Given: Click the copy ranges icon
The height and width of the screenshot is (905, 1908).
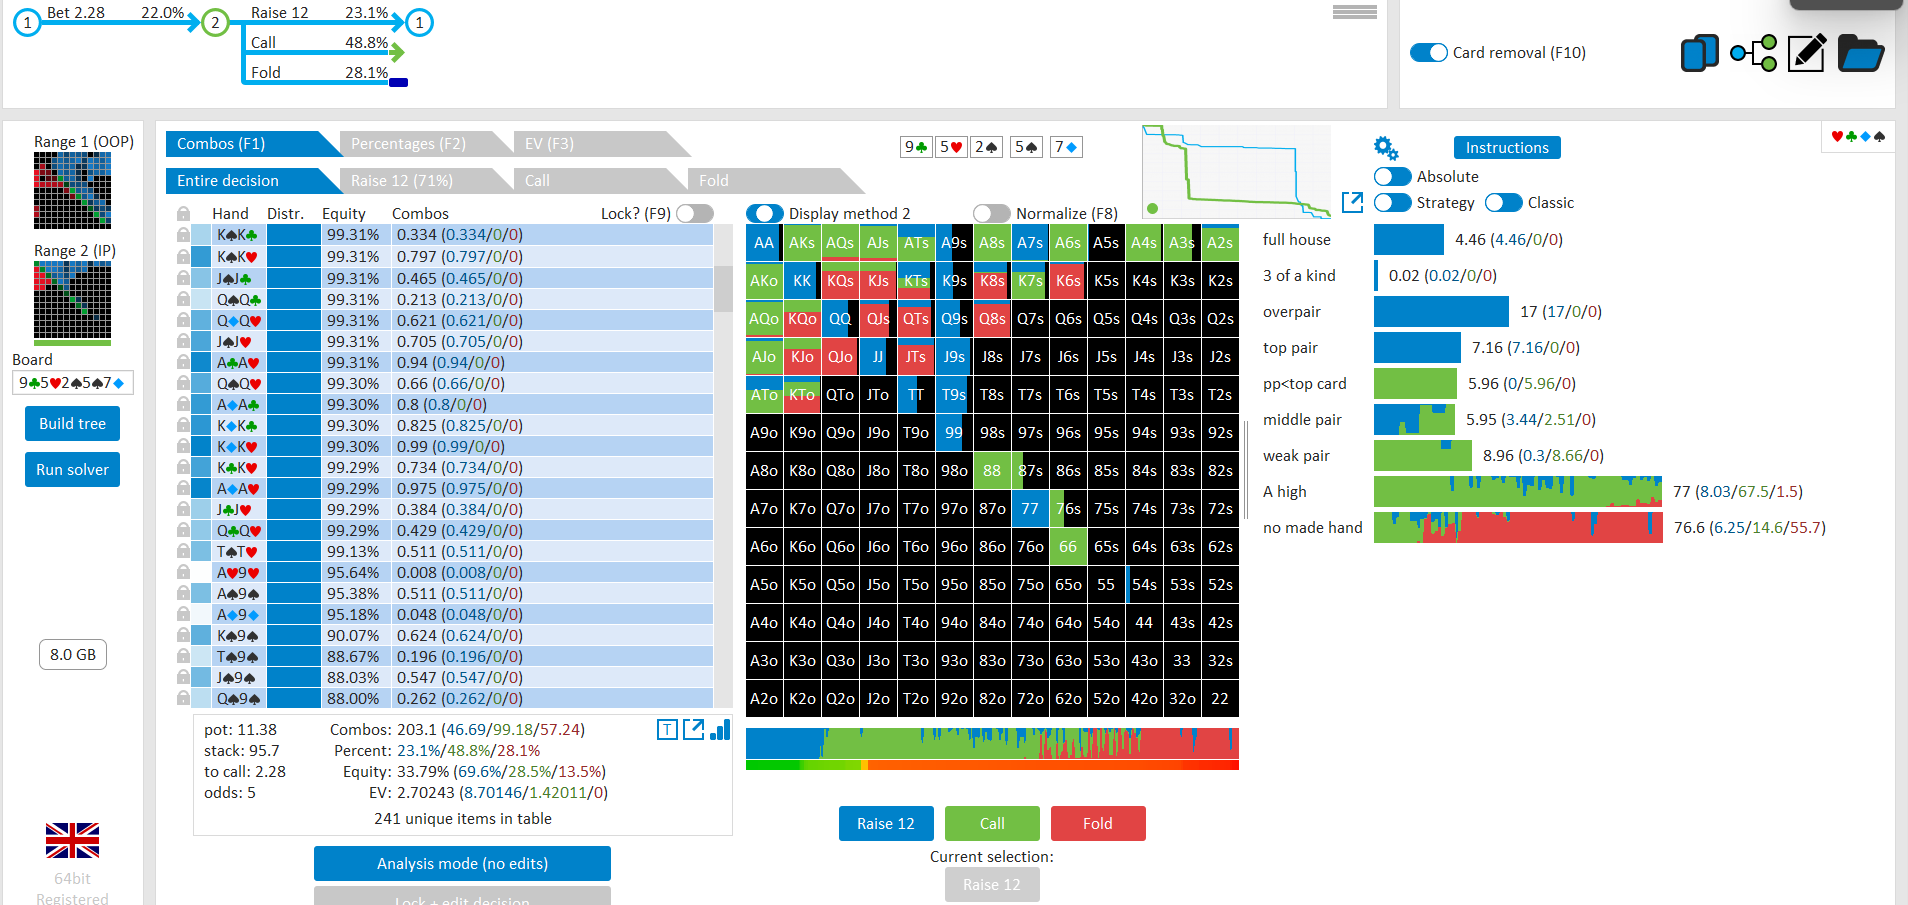Looking at the screenshot, I should (x=1699, y=53).
